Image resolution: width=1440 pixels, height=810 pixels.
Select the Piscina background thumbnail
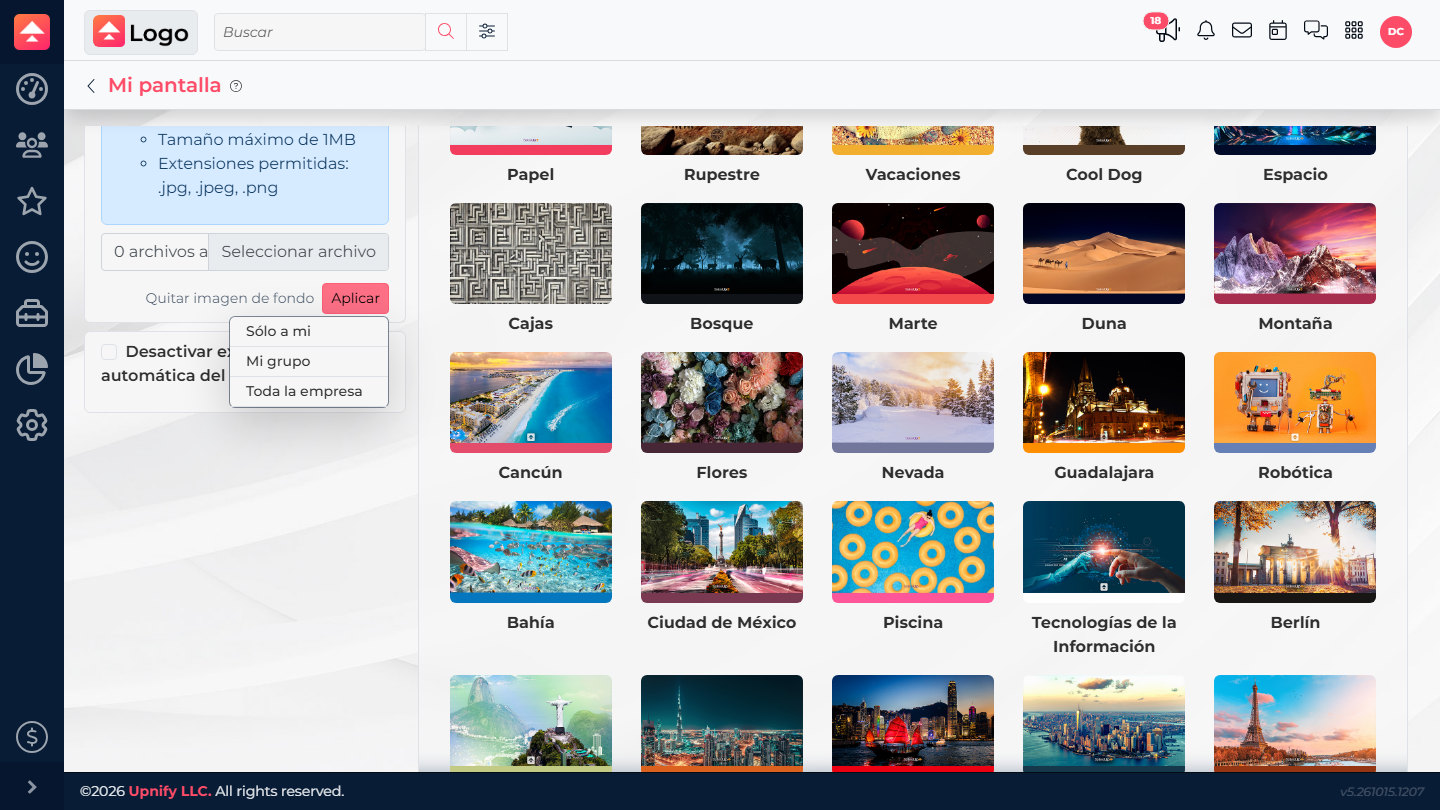(x=913, y=552)
